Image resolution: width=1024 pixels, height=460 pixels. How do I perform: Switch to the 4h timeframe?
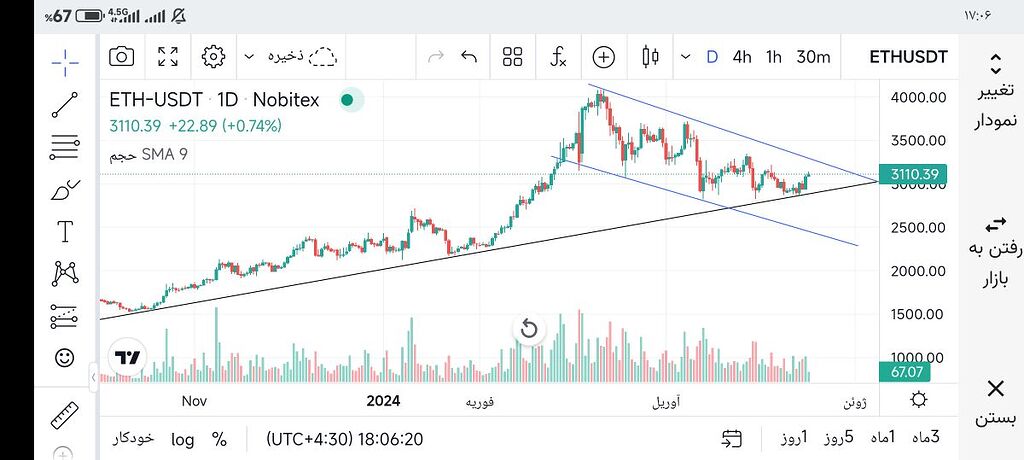pos(742,56)
